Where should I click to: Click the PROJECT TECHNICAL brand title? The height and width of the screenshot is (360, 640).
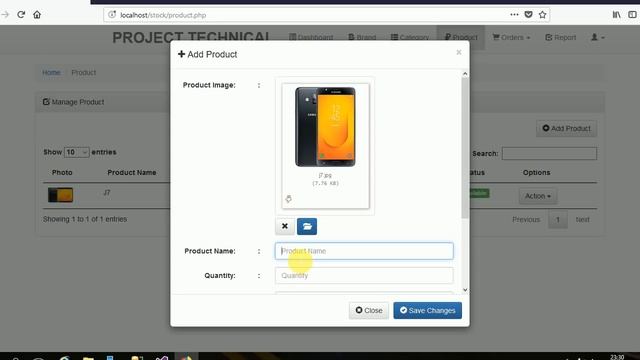pos(191,38)
